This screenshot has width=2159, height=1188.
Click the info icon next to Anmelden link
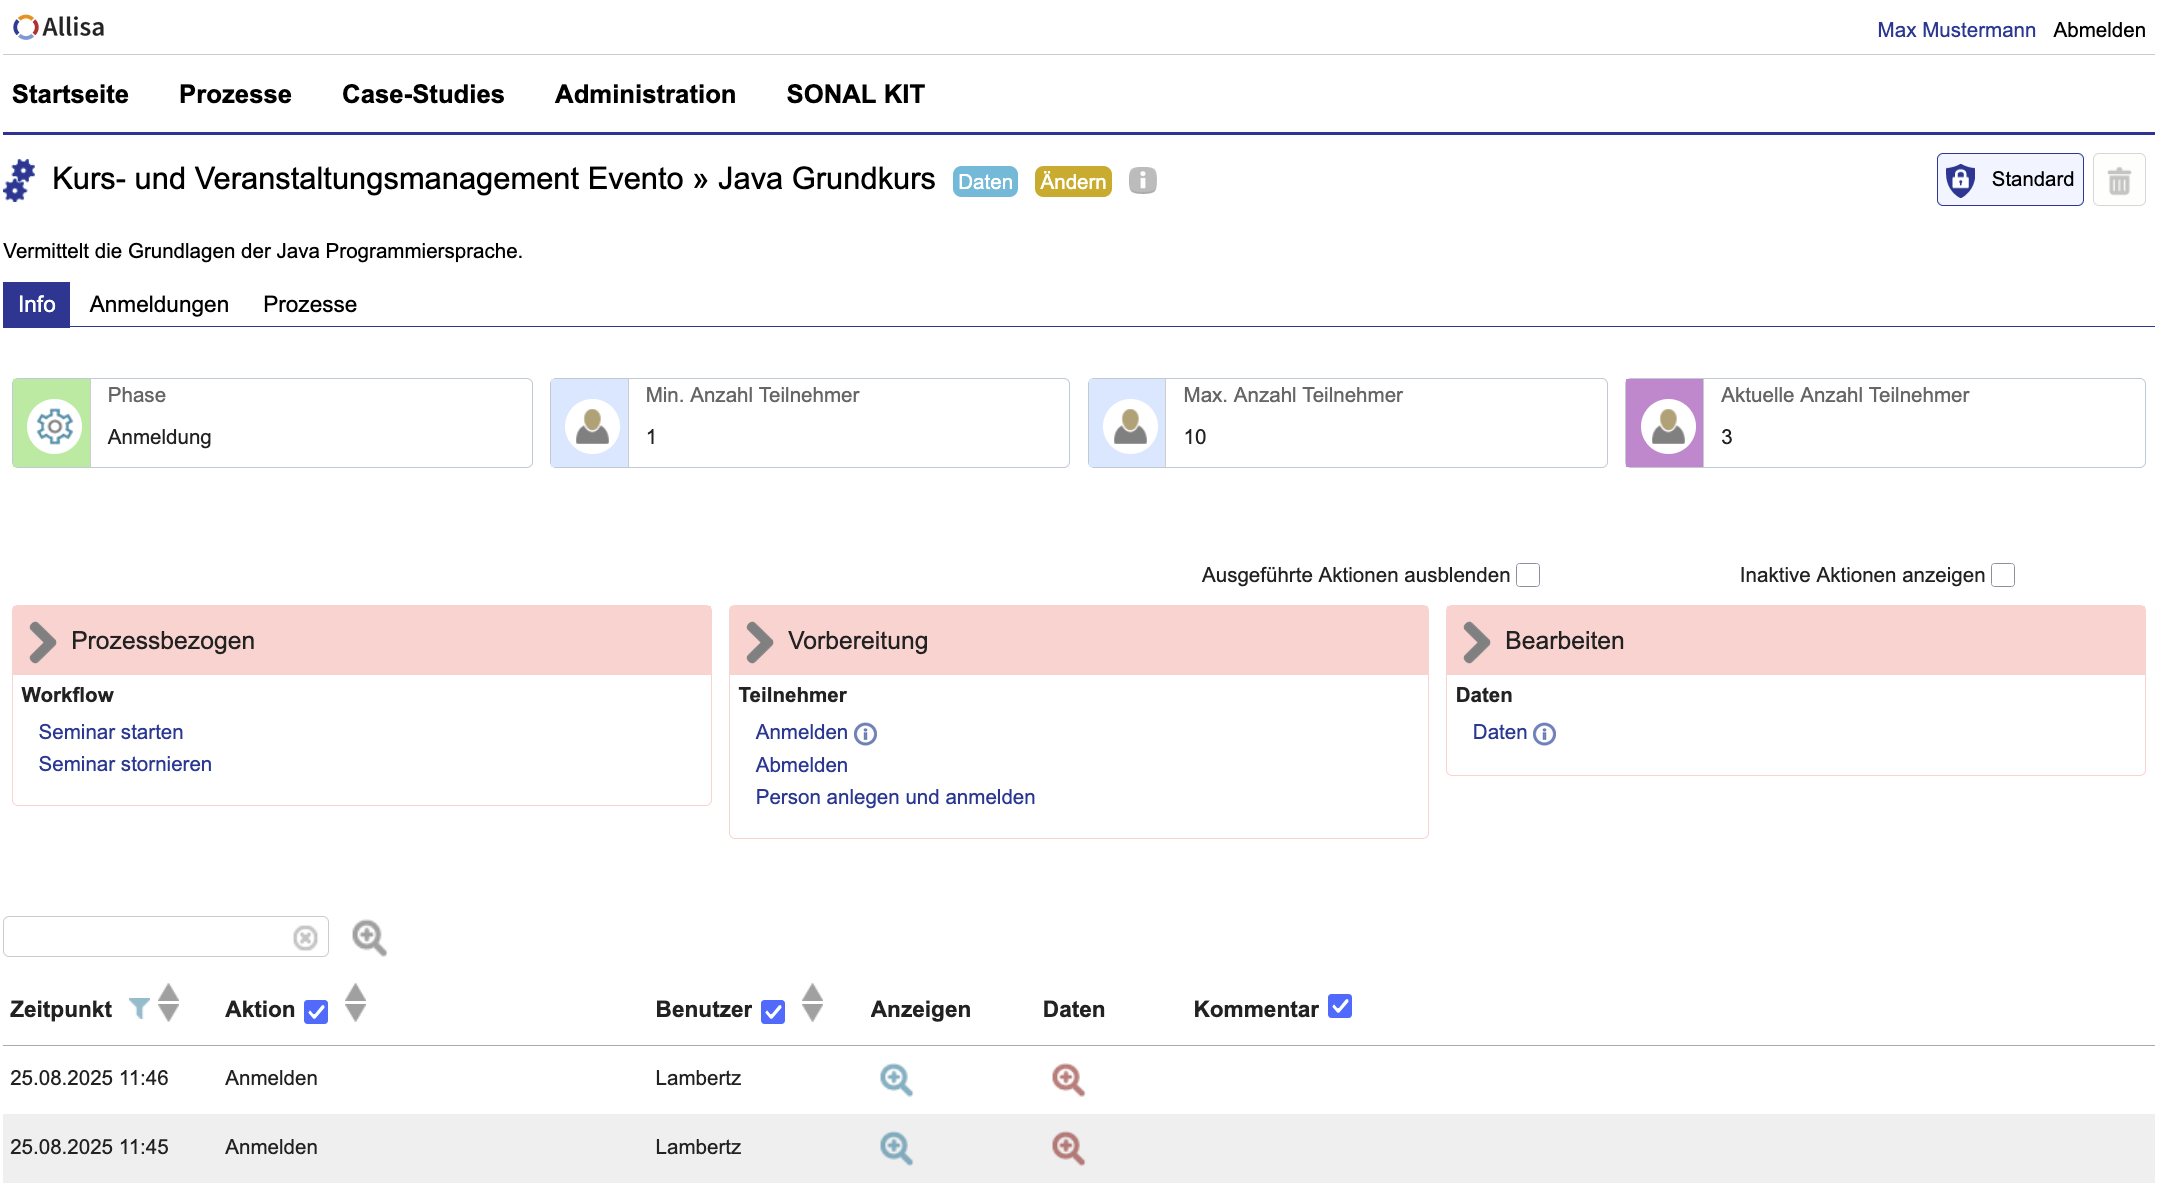pos(866,734)
